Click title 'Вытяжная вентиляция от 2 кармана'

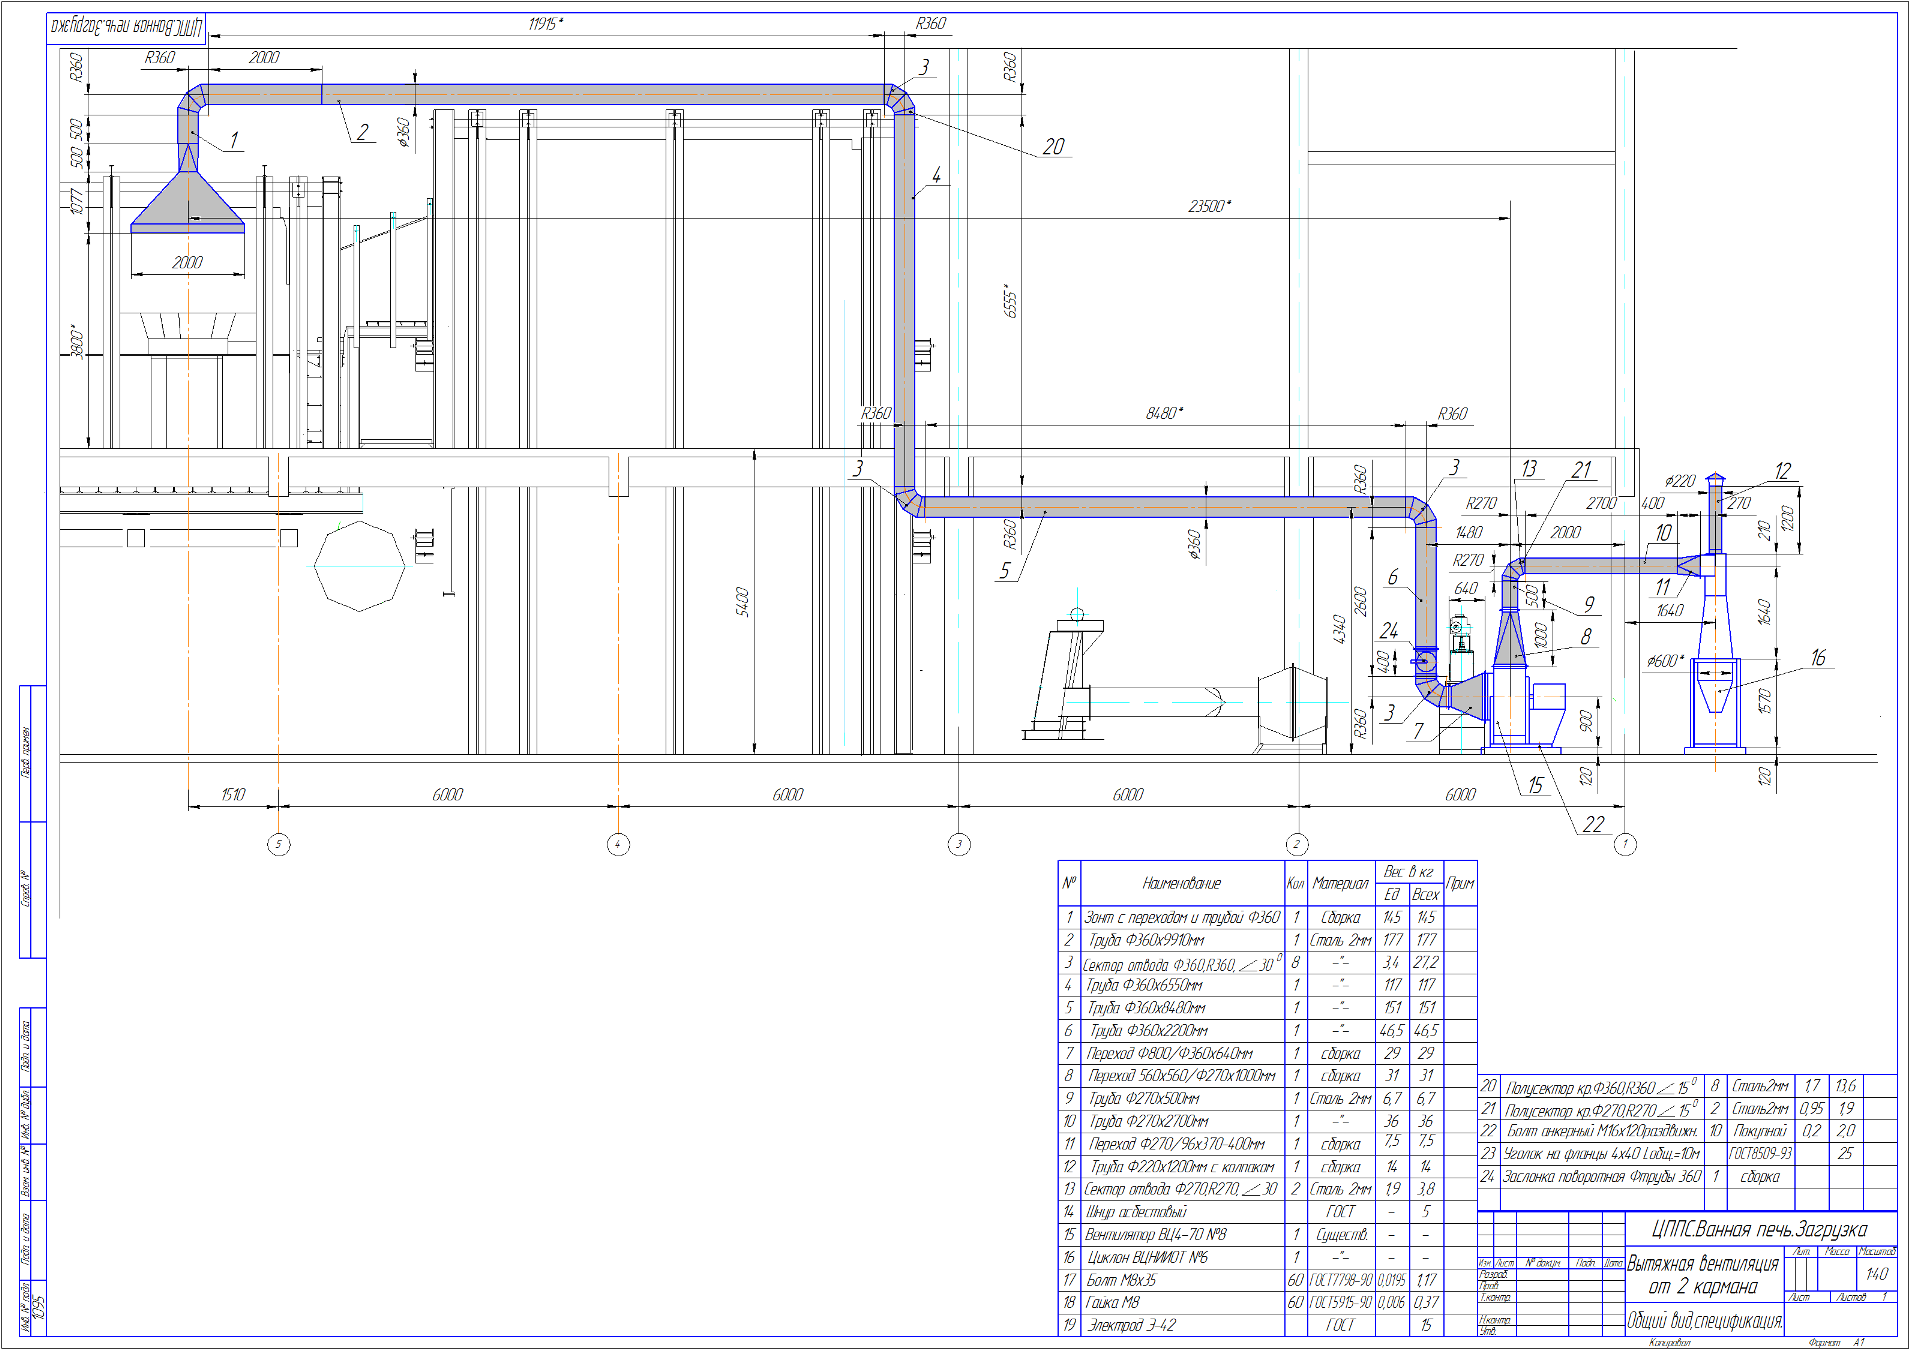(x=1703, y=1275)
